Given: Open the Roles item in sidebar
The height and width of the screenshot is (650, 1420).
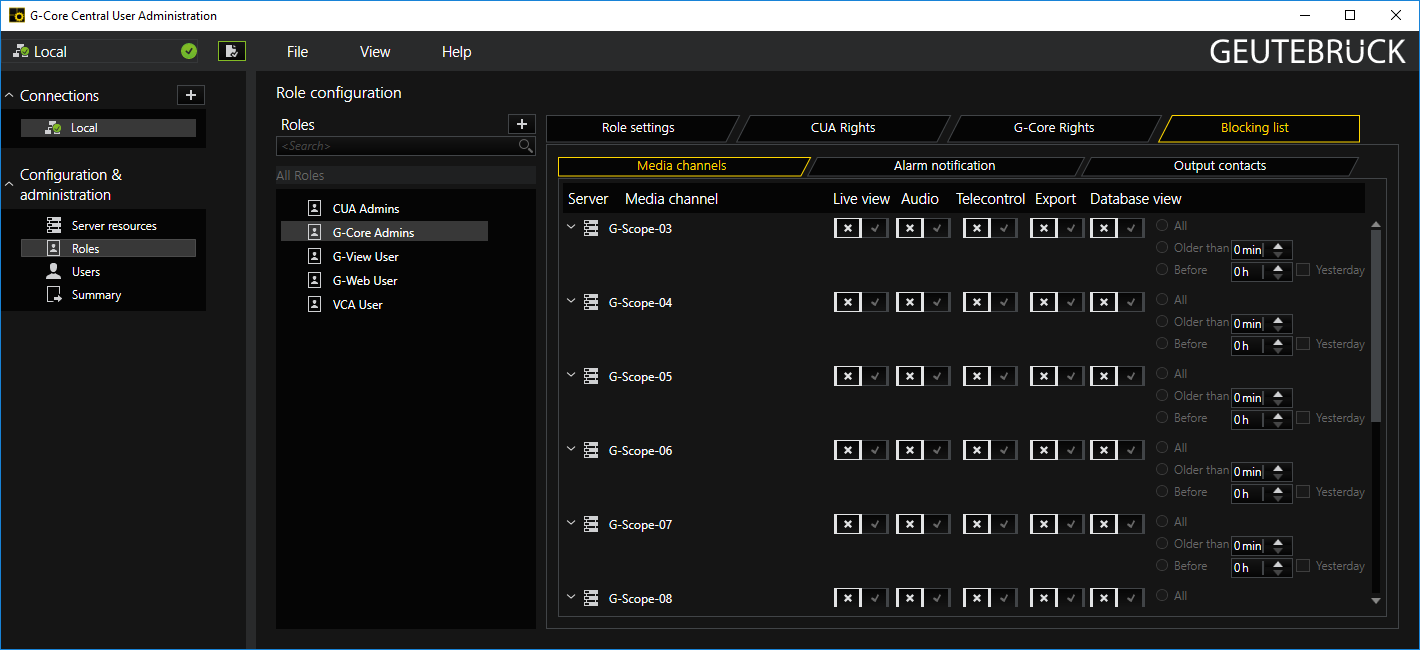Looking at the screenshot, I should [x=109, y=248].
